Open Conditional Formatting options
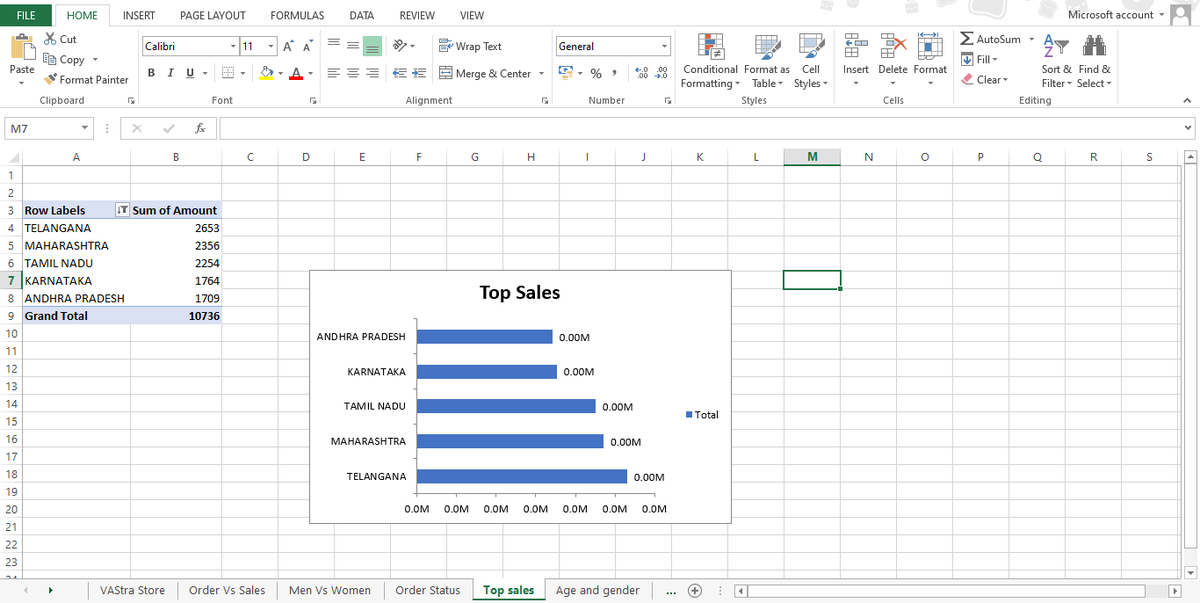The image size is (1200, 603). 710,60
